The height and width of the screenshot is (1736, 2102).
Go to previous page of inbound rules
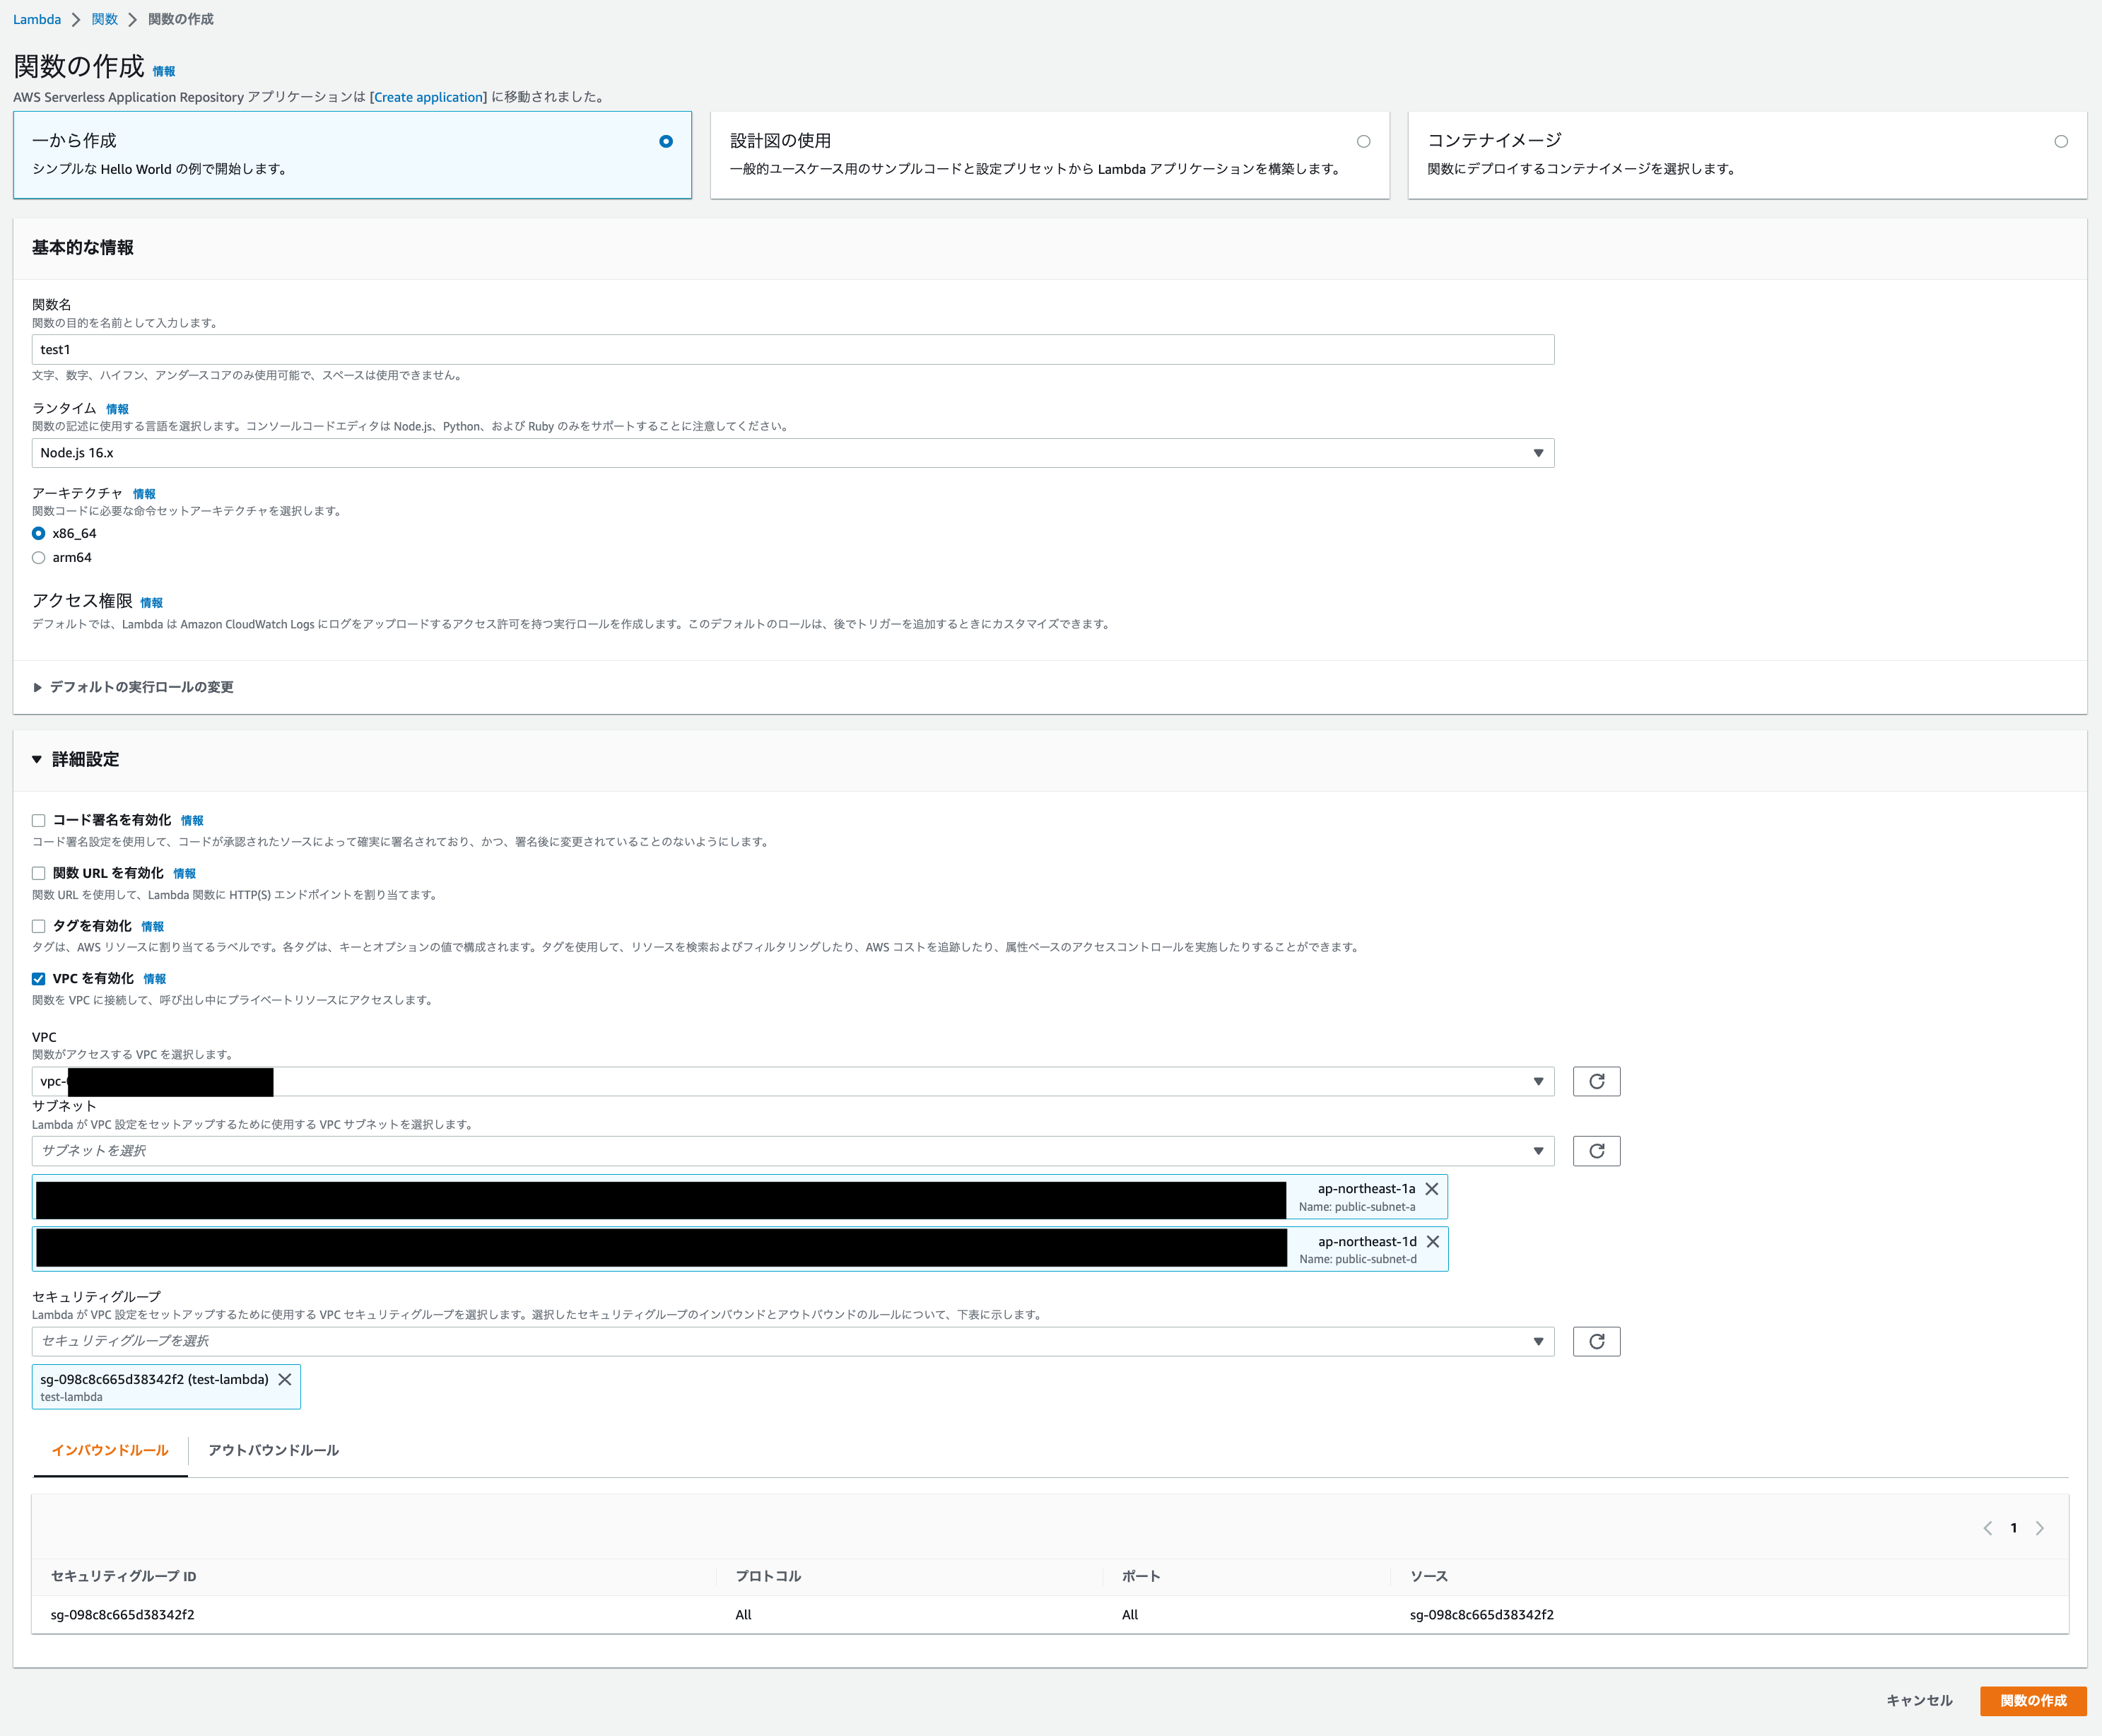point(1987,1528)
